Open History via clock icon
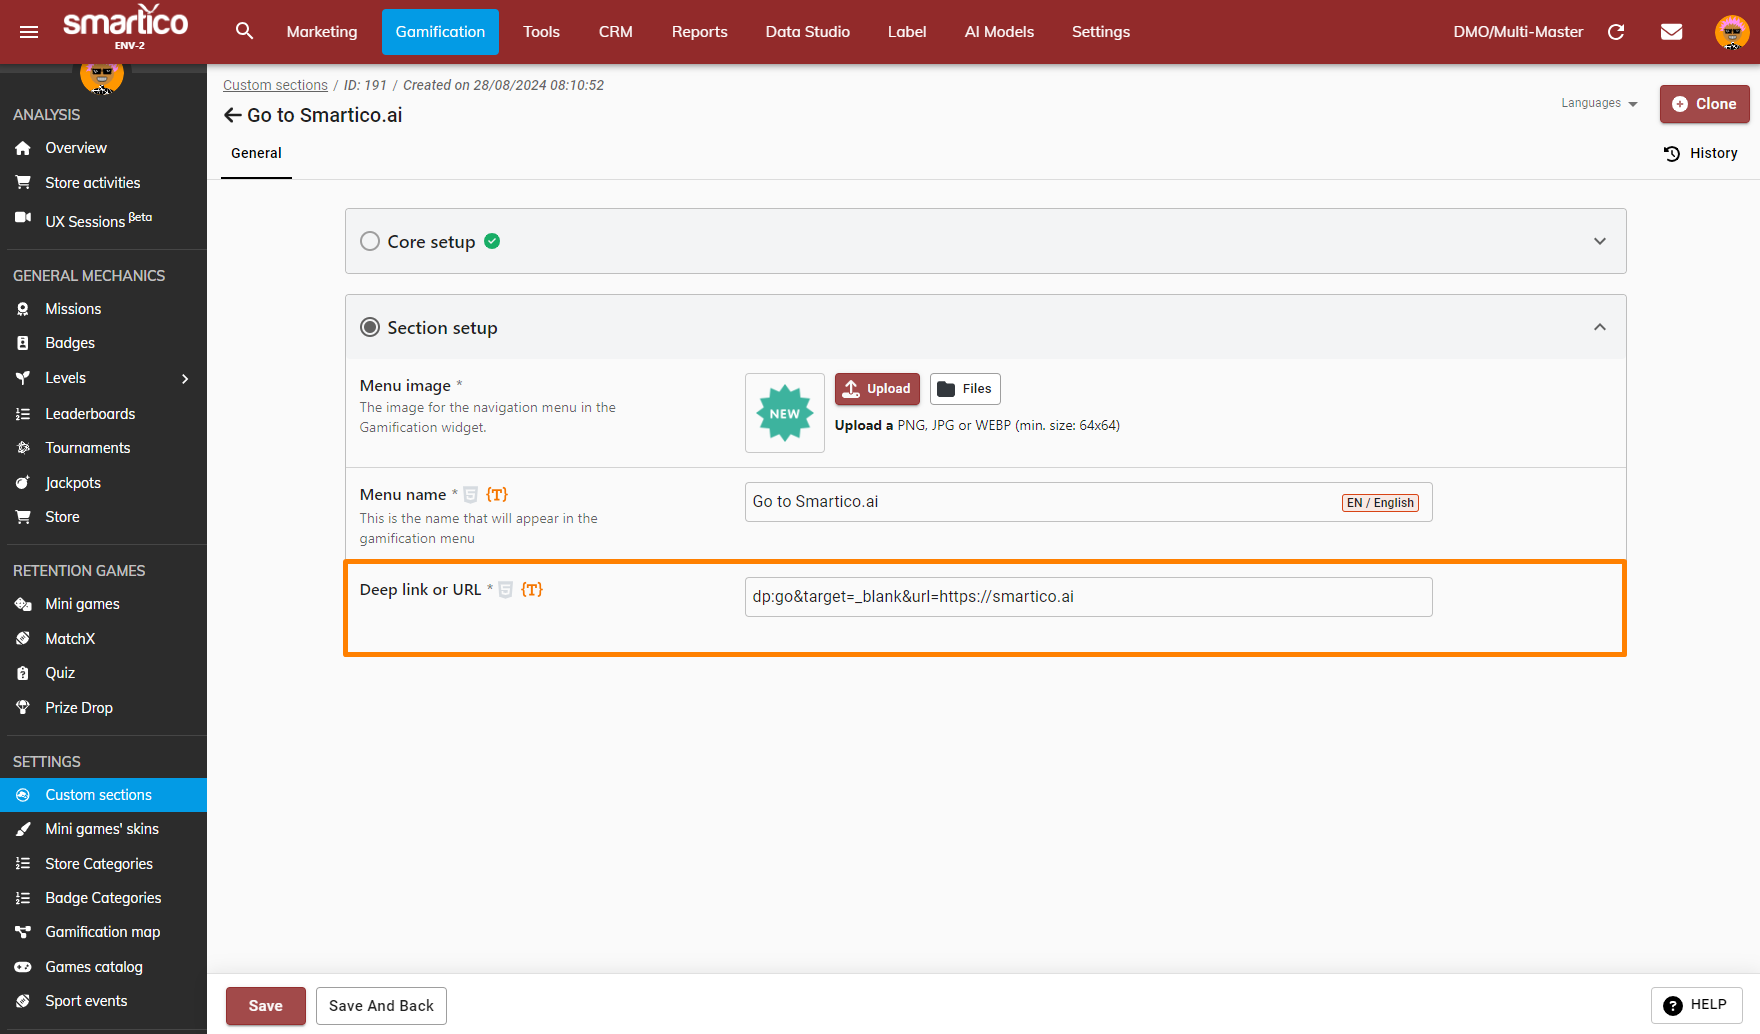This screenshot has width=1760, height=1034. click(x=1672, y=153)
